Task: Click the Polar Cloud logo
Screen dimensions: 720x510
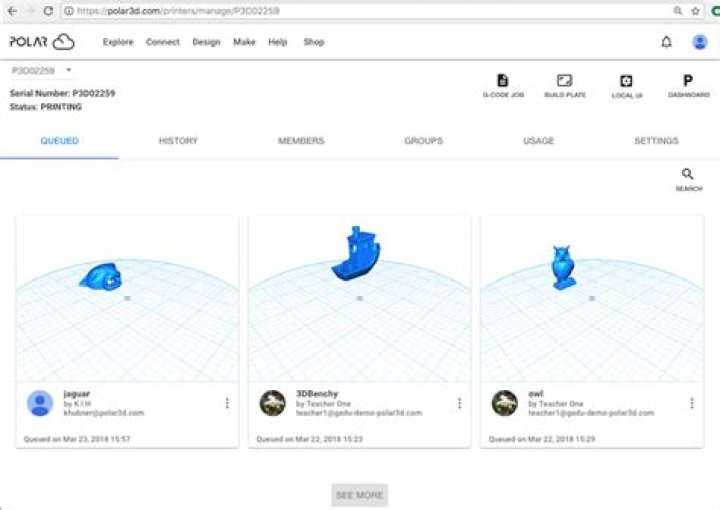Action: 42,42
